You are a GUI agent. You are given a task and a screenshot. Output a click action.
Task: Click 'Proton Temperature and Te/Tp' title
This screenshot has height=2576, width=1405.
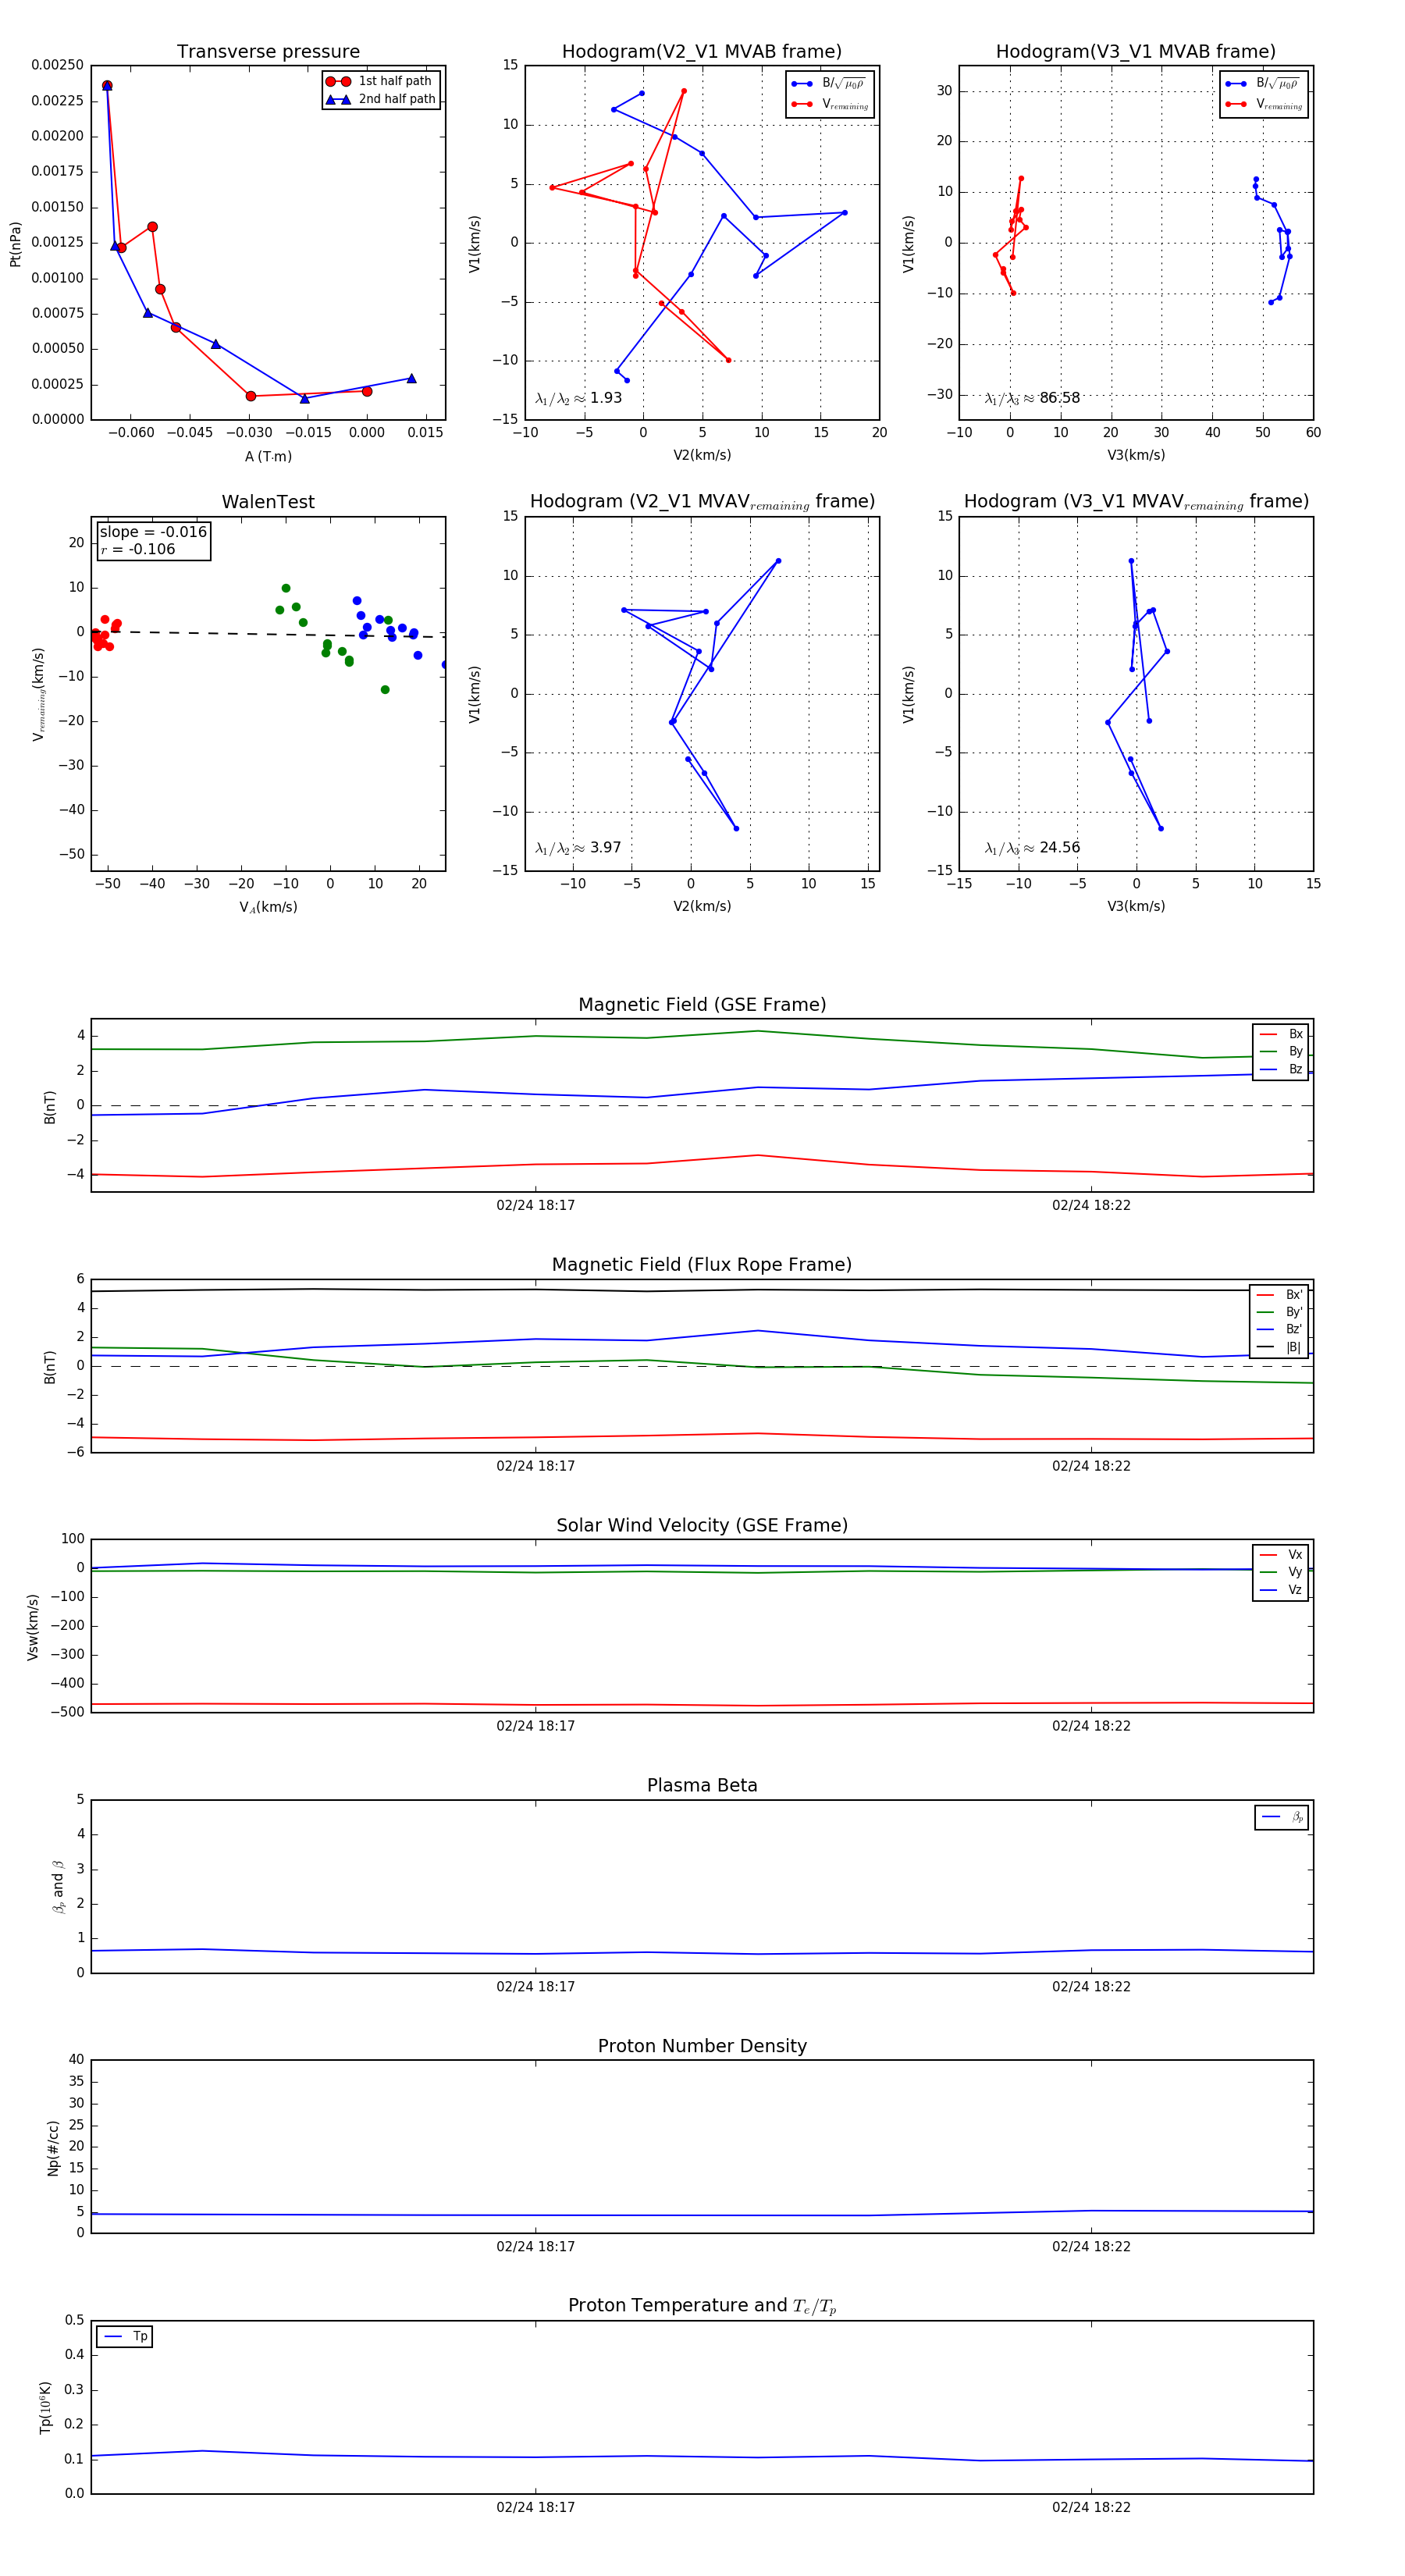(702, 2305)
